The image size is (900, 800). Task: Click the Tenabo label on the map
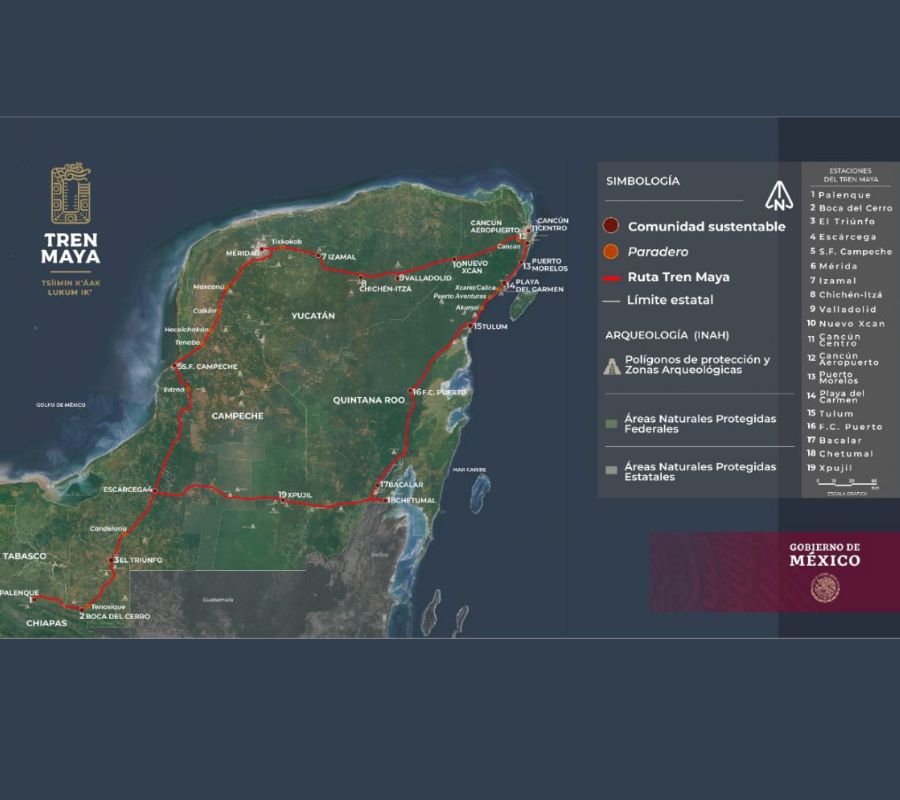pyautogui.click(x=188, y=343)
